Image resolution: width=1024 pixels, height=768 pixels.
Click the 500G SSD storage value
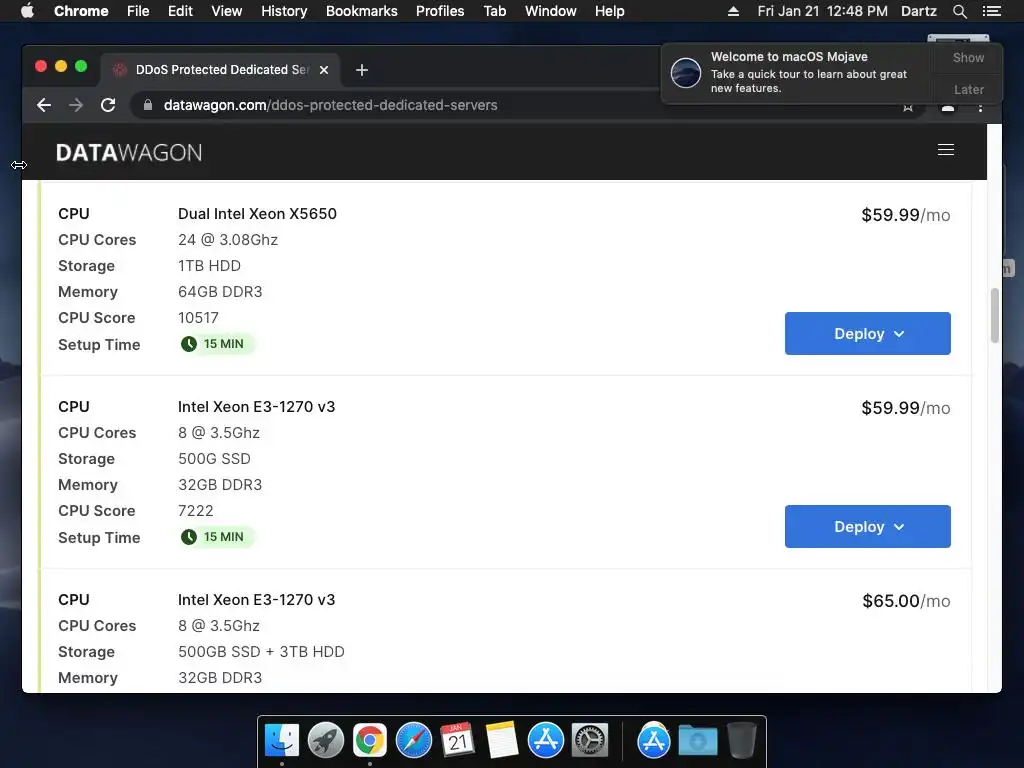(214, 458)
